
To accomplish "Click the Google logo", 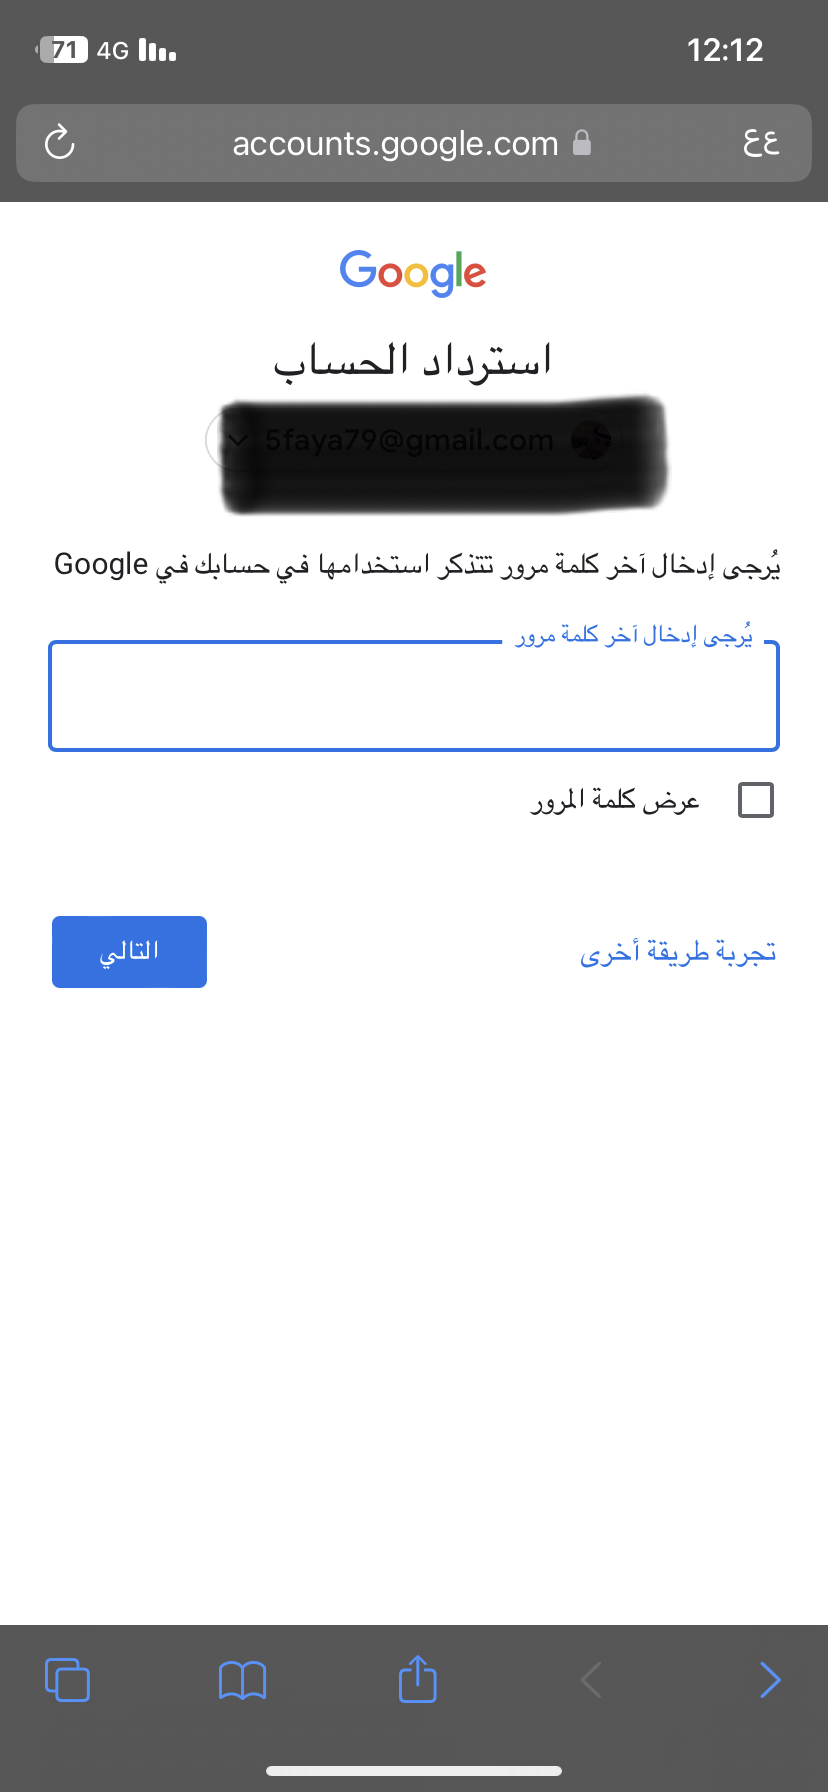I will 413,272.
